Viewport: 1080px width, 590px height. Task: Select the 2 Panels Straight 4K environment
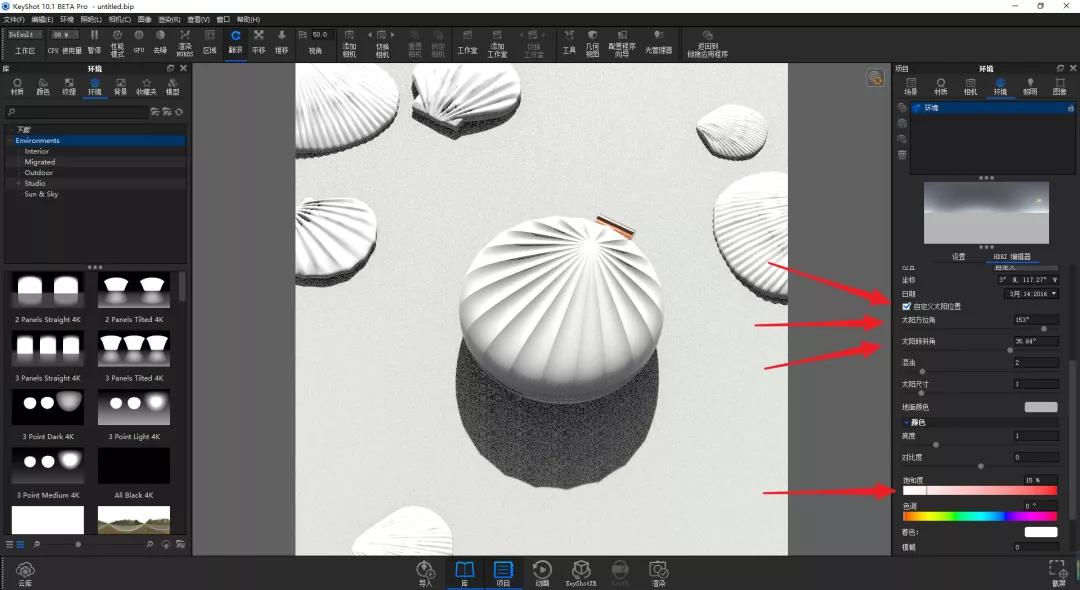click(48, 290)
